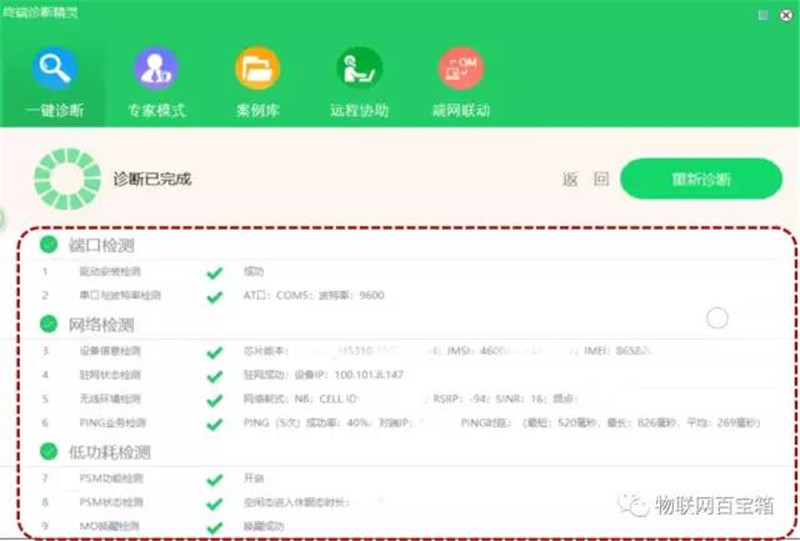Click the green circular diagnosis progress ring
The image size is (800, 541).
click(x=67, y=180)
